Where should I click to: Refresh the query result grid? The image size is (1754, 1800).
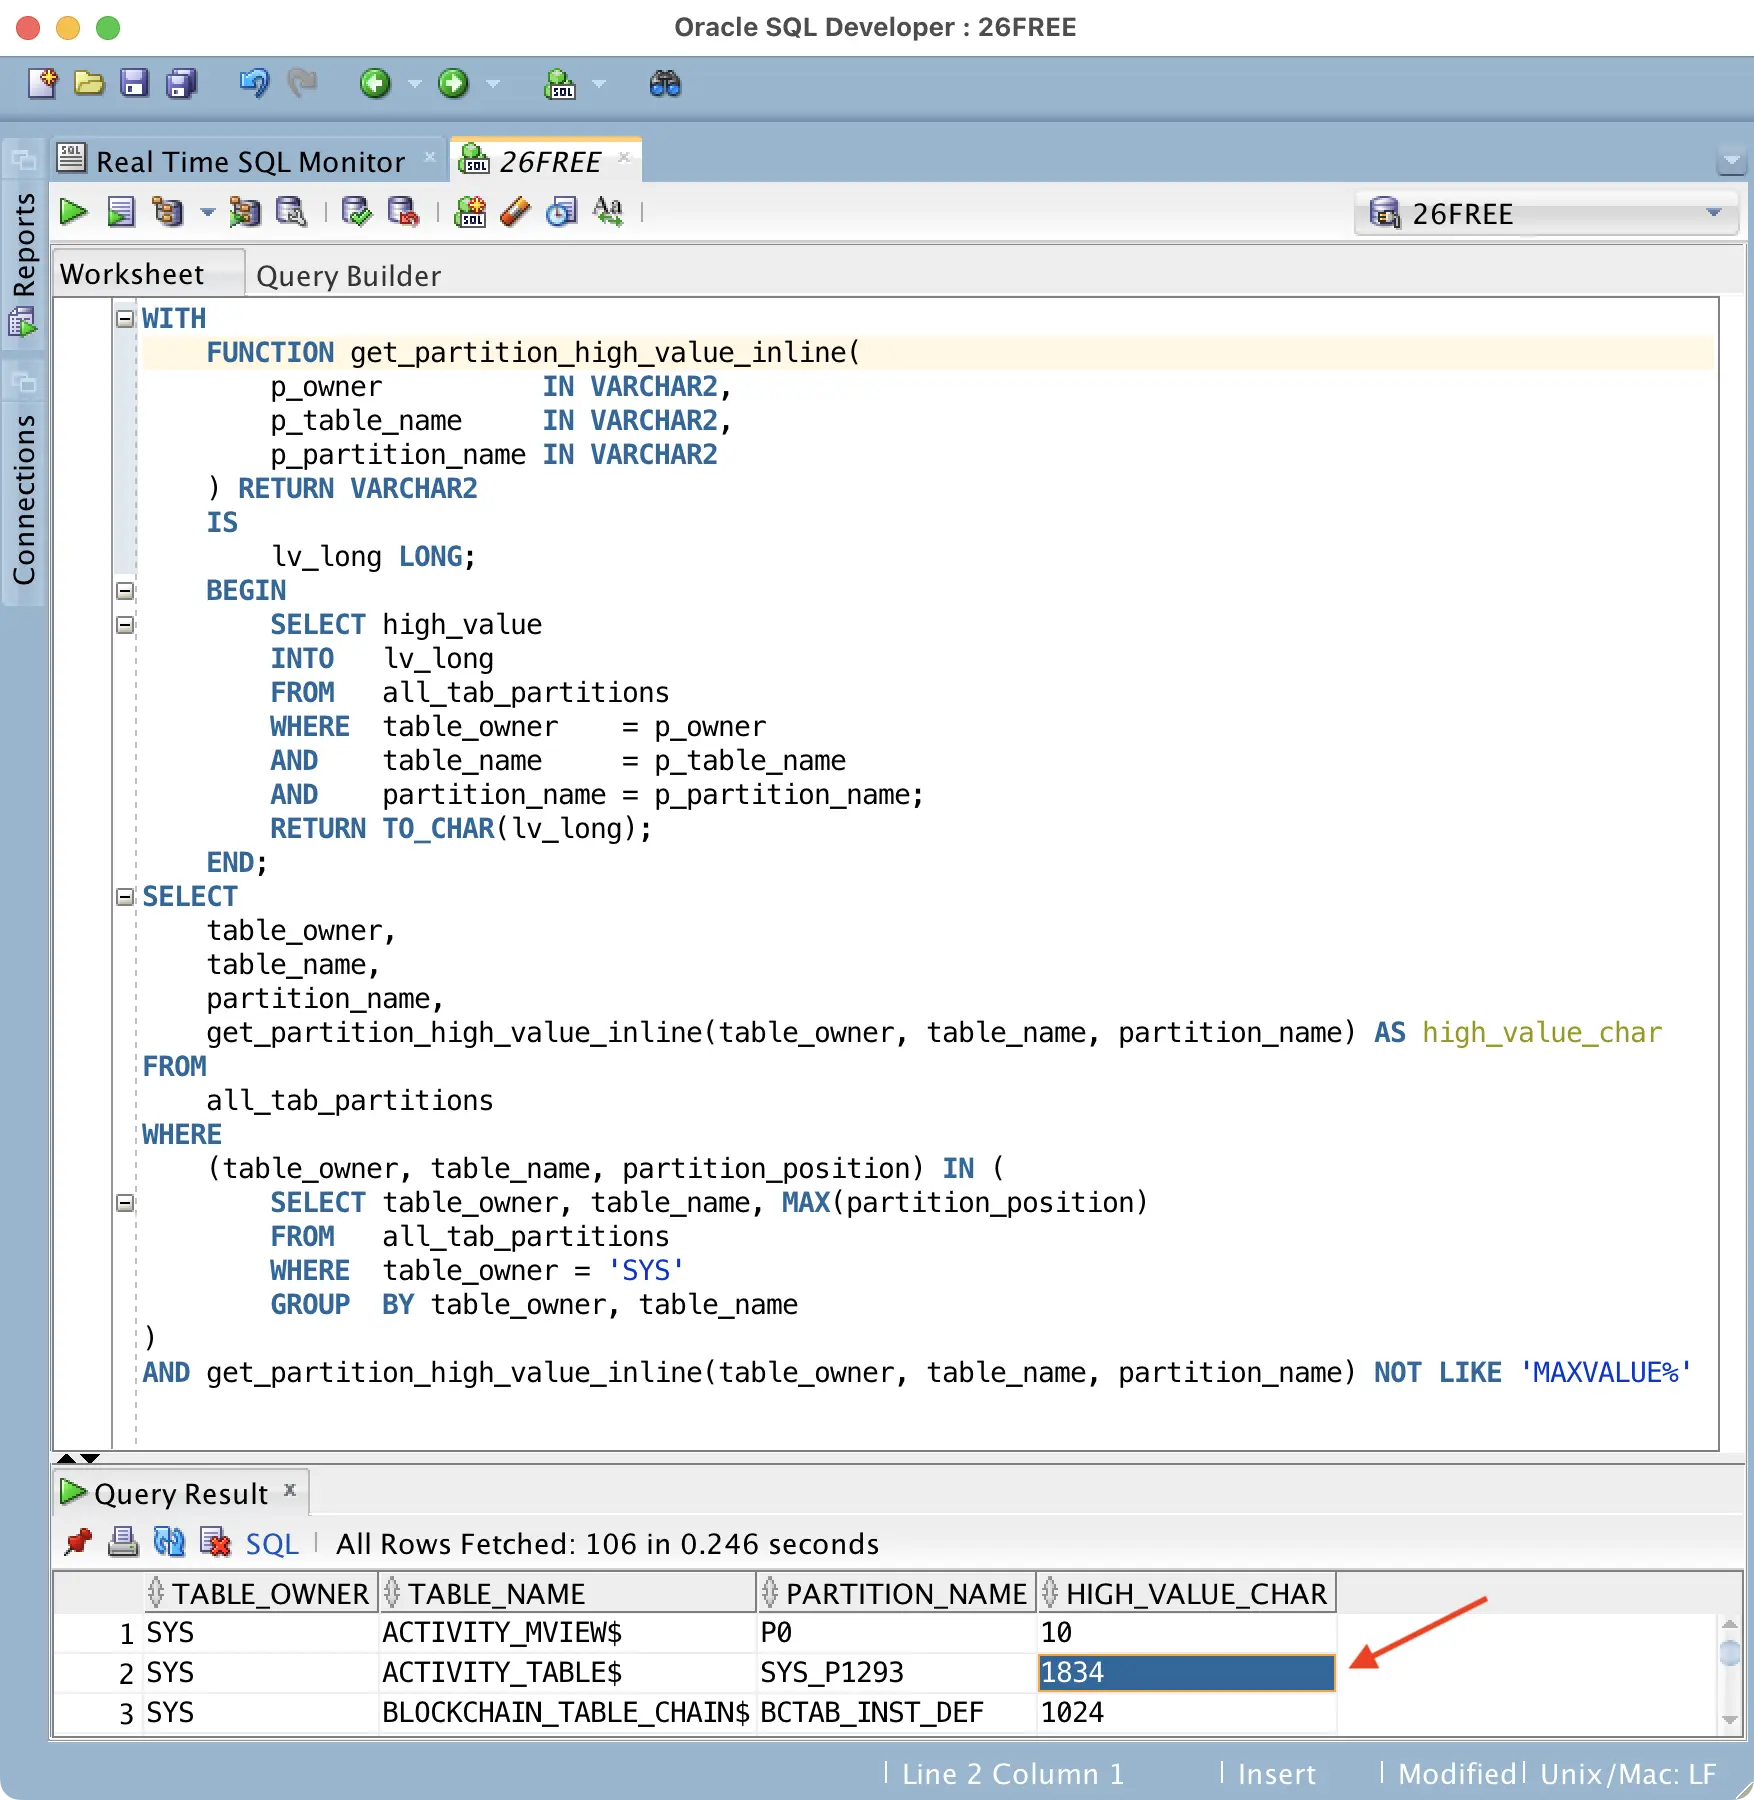pos(170,1544)
